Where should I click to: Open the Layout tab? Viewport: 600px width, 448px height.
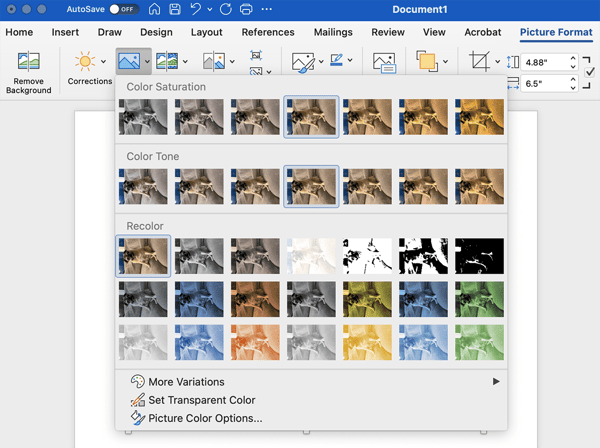(x=207, y=32)
